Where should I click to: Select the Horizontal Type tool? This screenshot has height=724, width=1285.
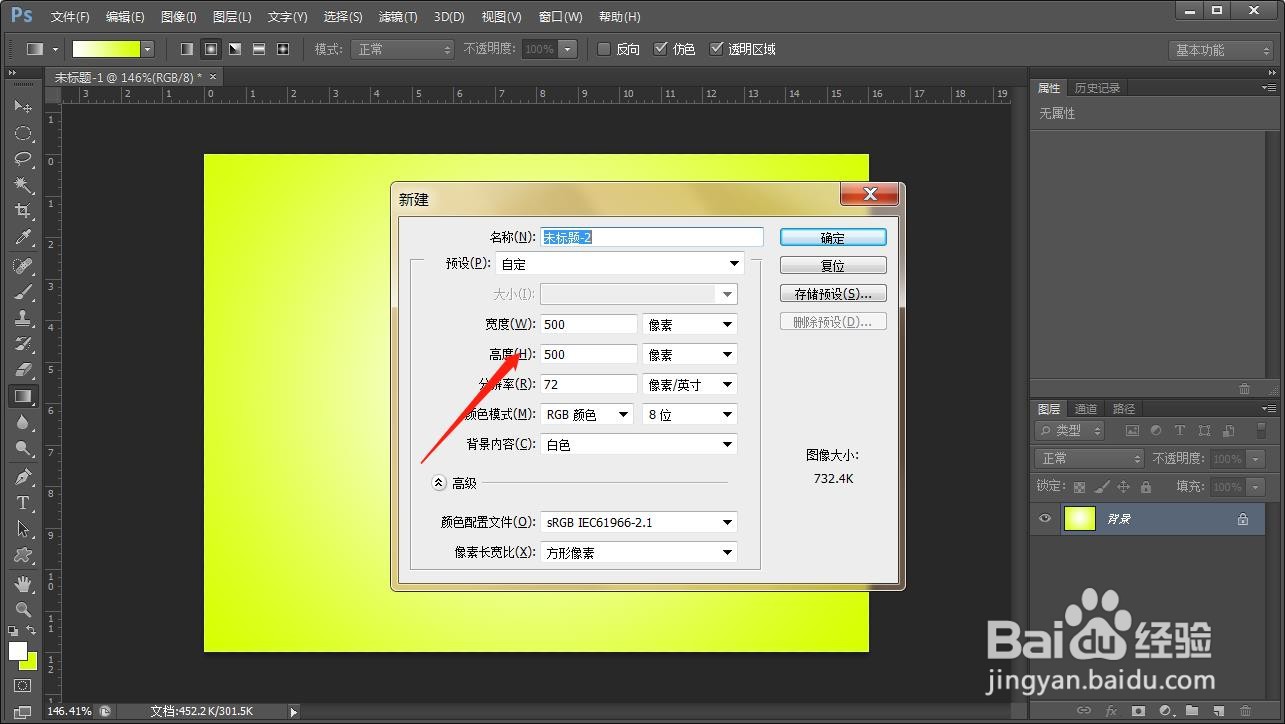click(22, 503)
